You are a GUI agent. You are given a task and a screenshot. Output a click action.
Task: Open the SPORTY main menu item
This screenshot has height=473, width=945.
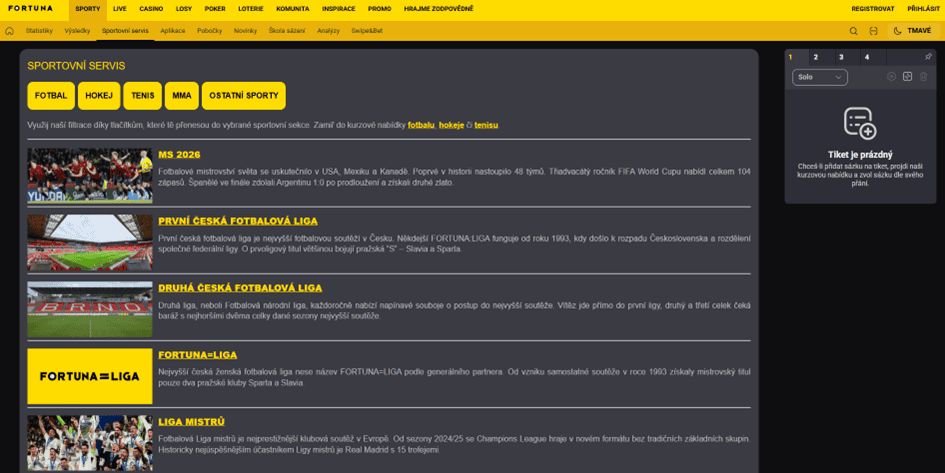[x=88, y=9]
